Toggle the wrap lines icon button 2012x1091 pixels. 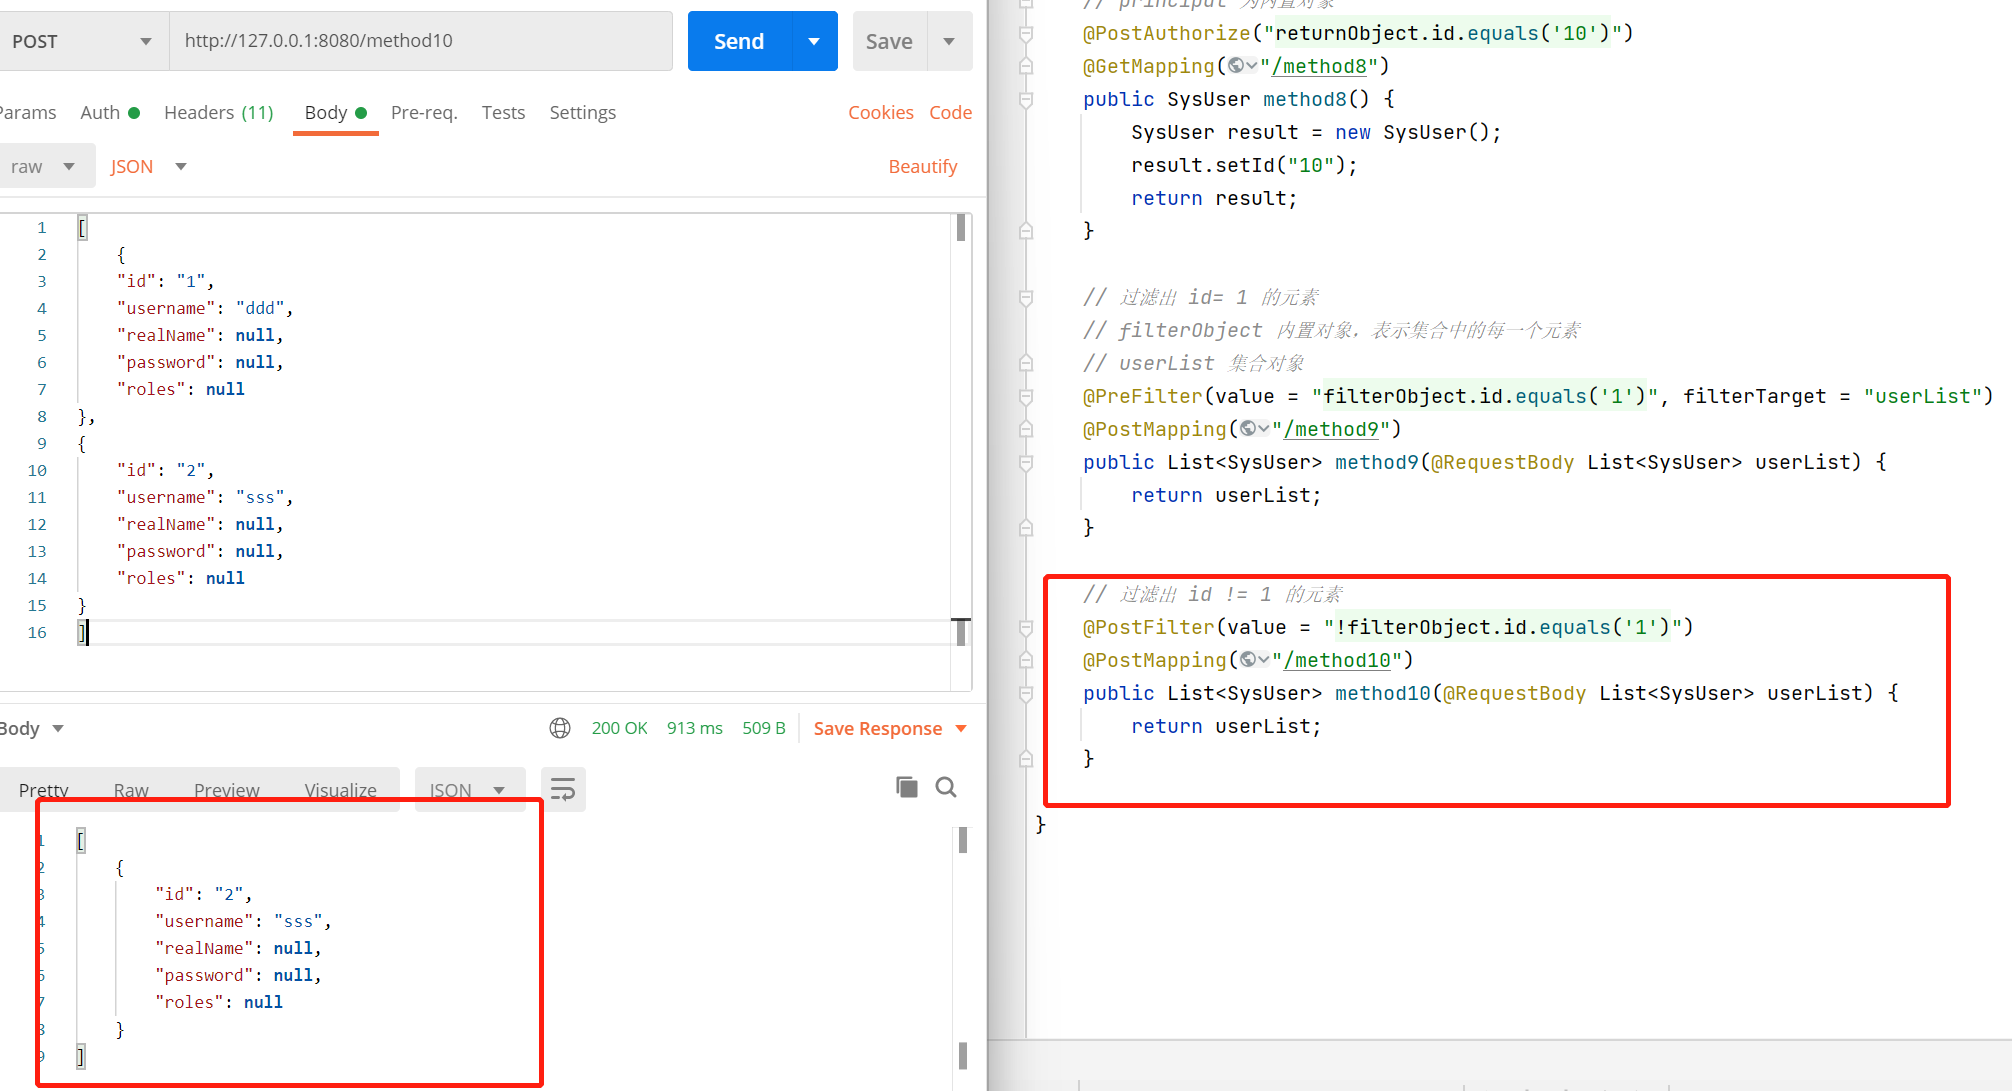(x=563, y=790)
